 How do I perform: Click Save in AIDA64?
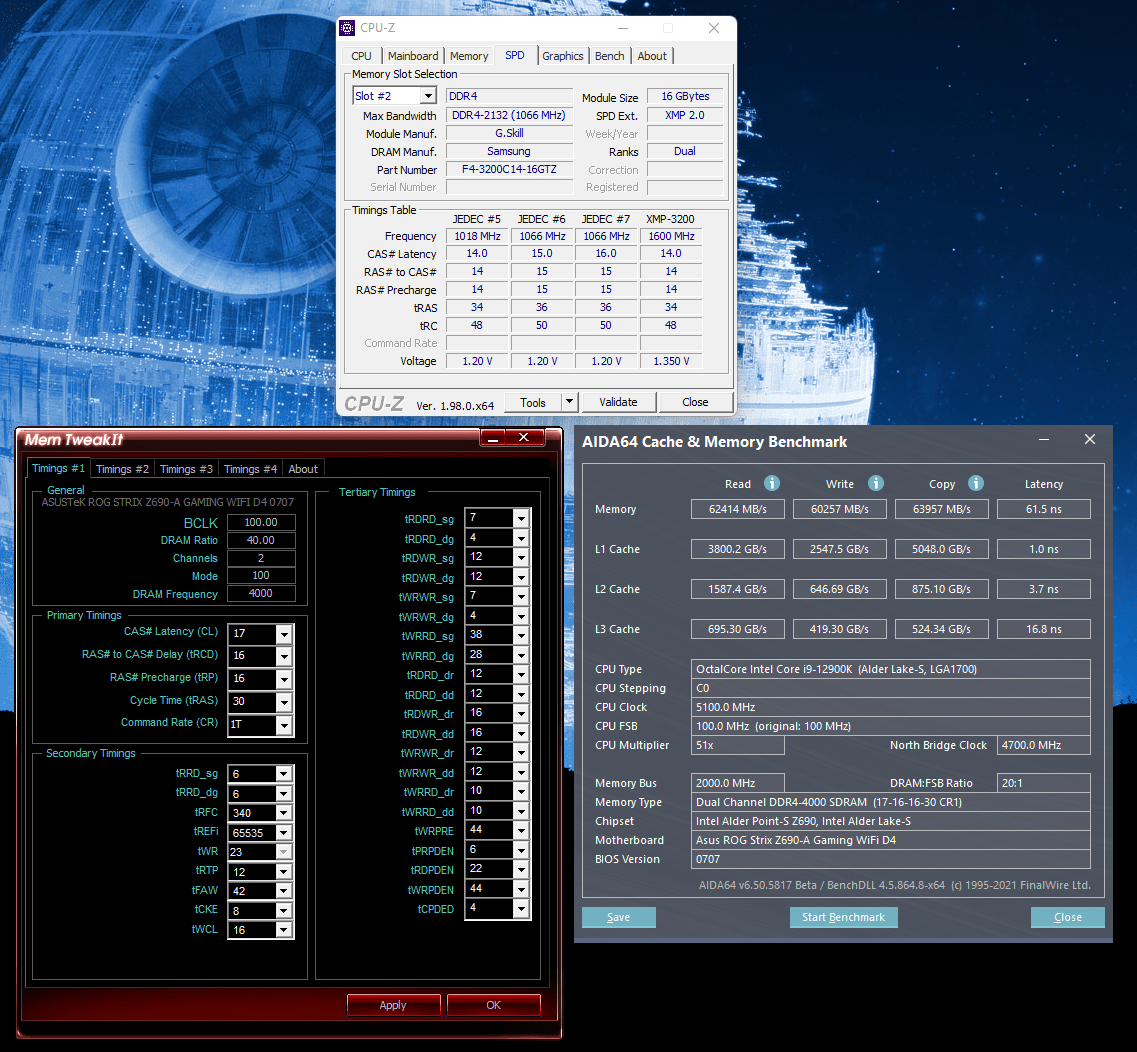pyautogui.click(x=619, y=917)
